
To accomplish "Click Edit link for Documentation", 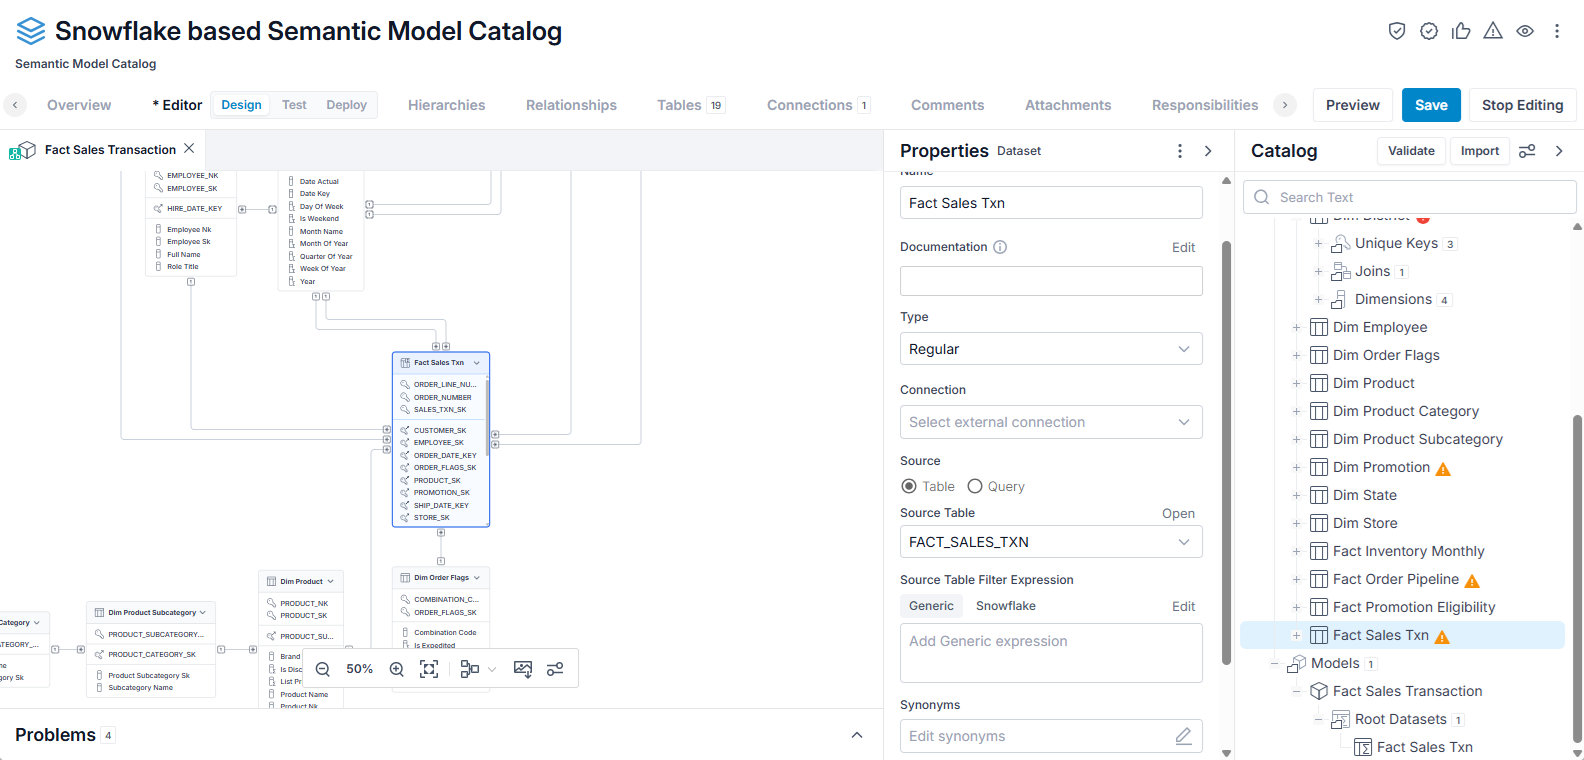I will (x=1183, y=247).
